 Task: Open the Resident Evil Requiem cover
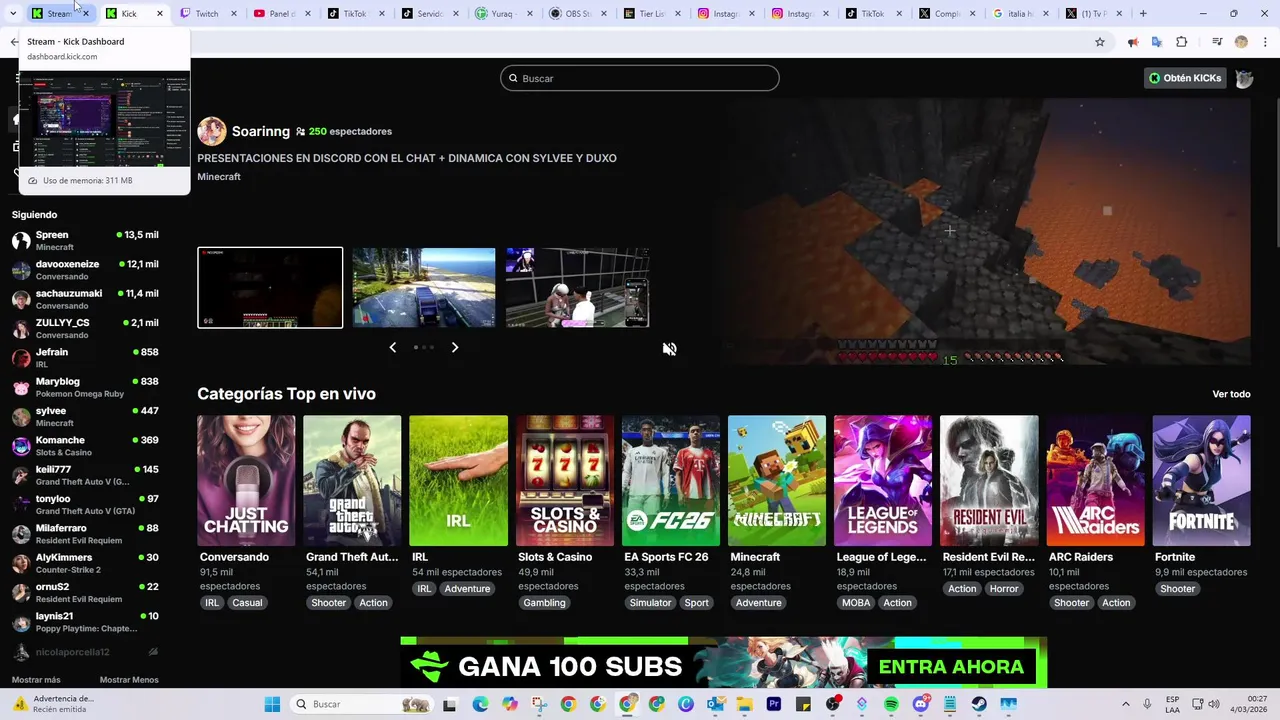point(989,481)
